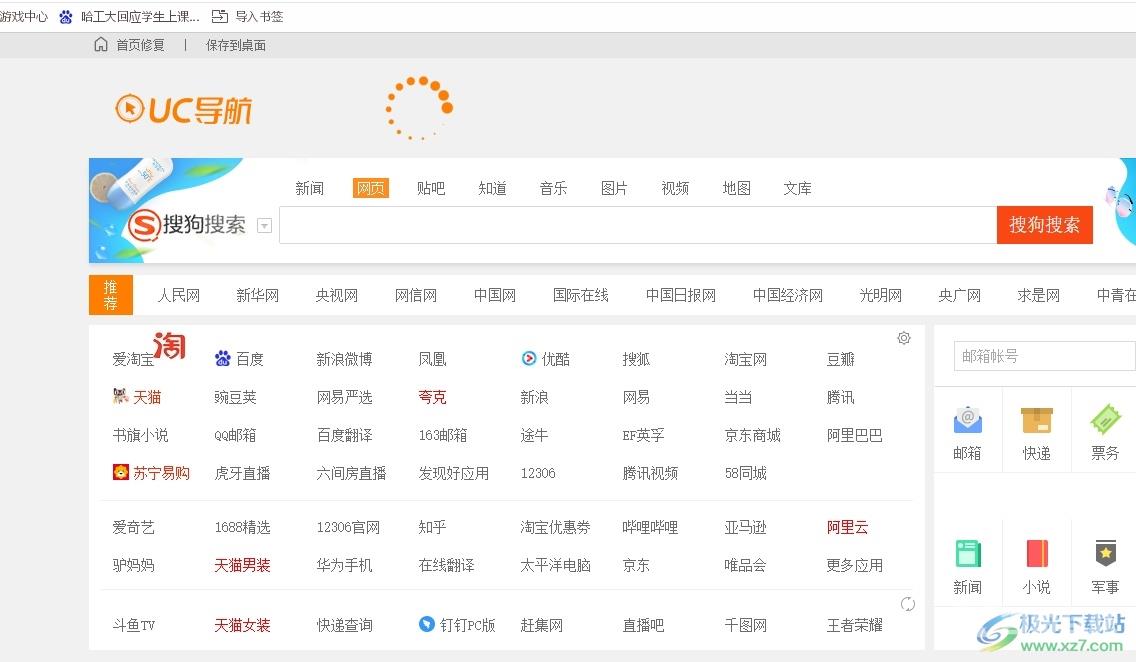Viewport: 1136px width, 662px height.
Task: Open the 58同城 link
Action: (x=746, y=473)
